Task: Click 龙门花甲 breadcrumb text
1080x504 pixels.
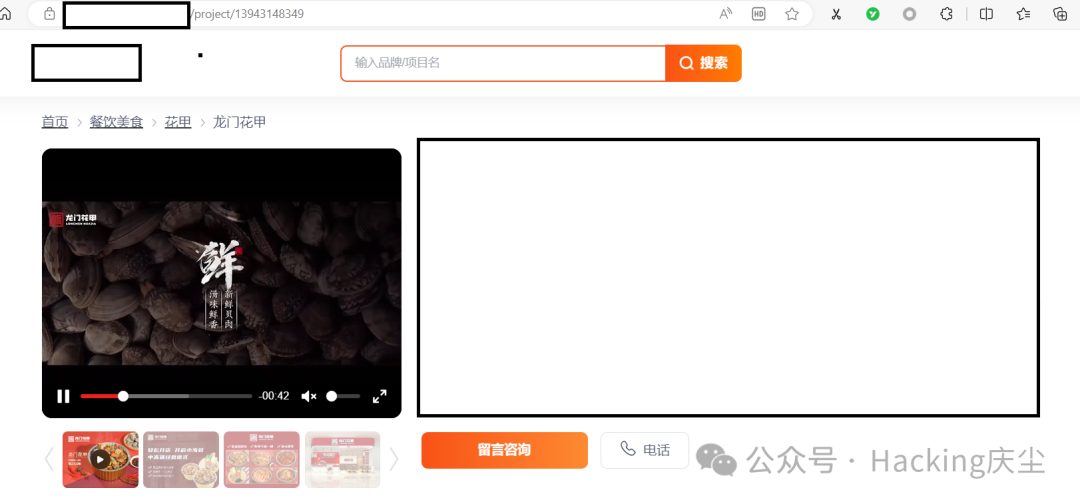Action: coord(240,123)
